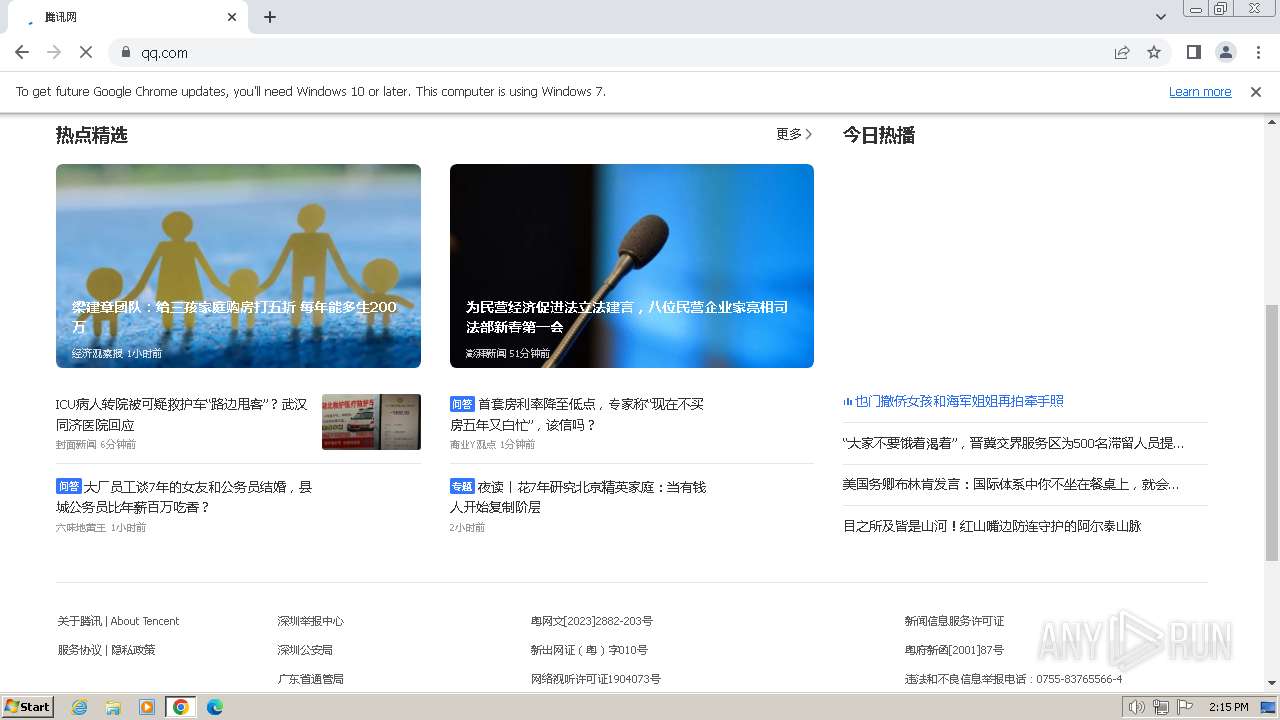Click the network tray icon
1280x720 pixels.
[x=1160, y=707]
